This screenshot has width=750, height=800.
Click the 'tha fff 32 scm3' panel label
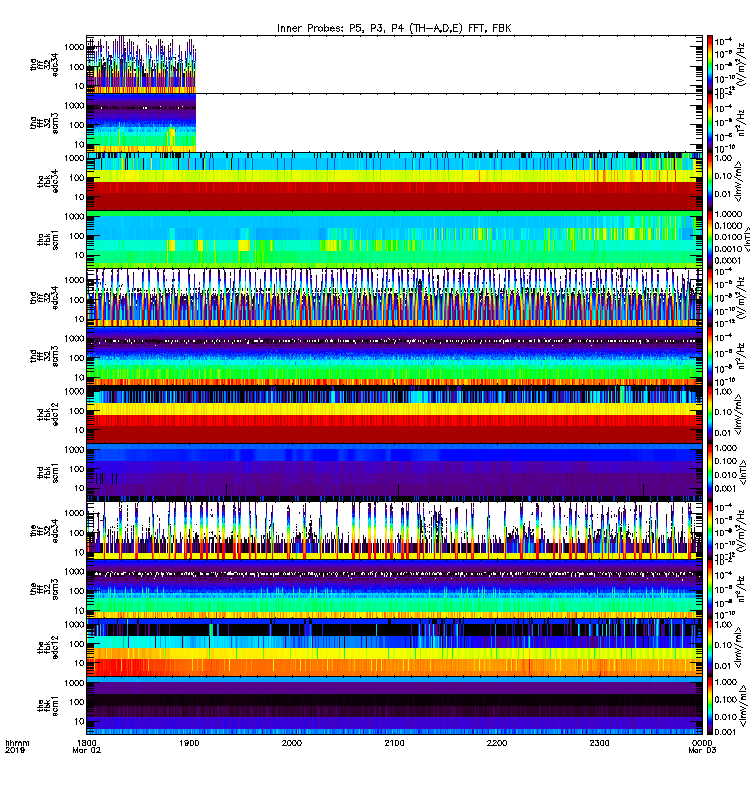coord(44,122)
